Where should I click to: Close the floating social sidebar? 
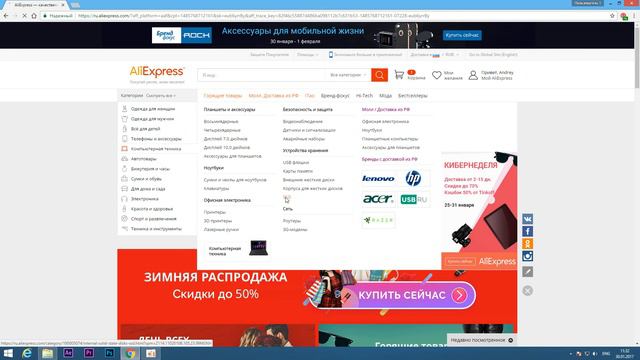(527, 291)
